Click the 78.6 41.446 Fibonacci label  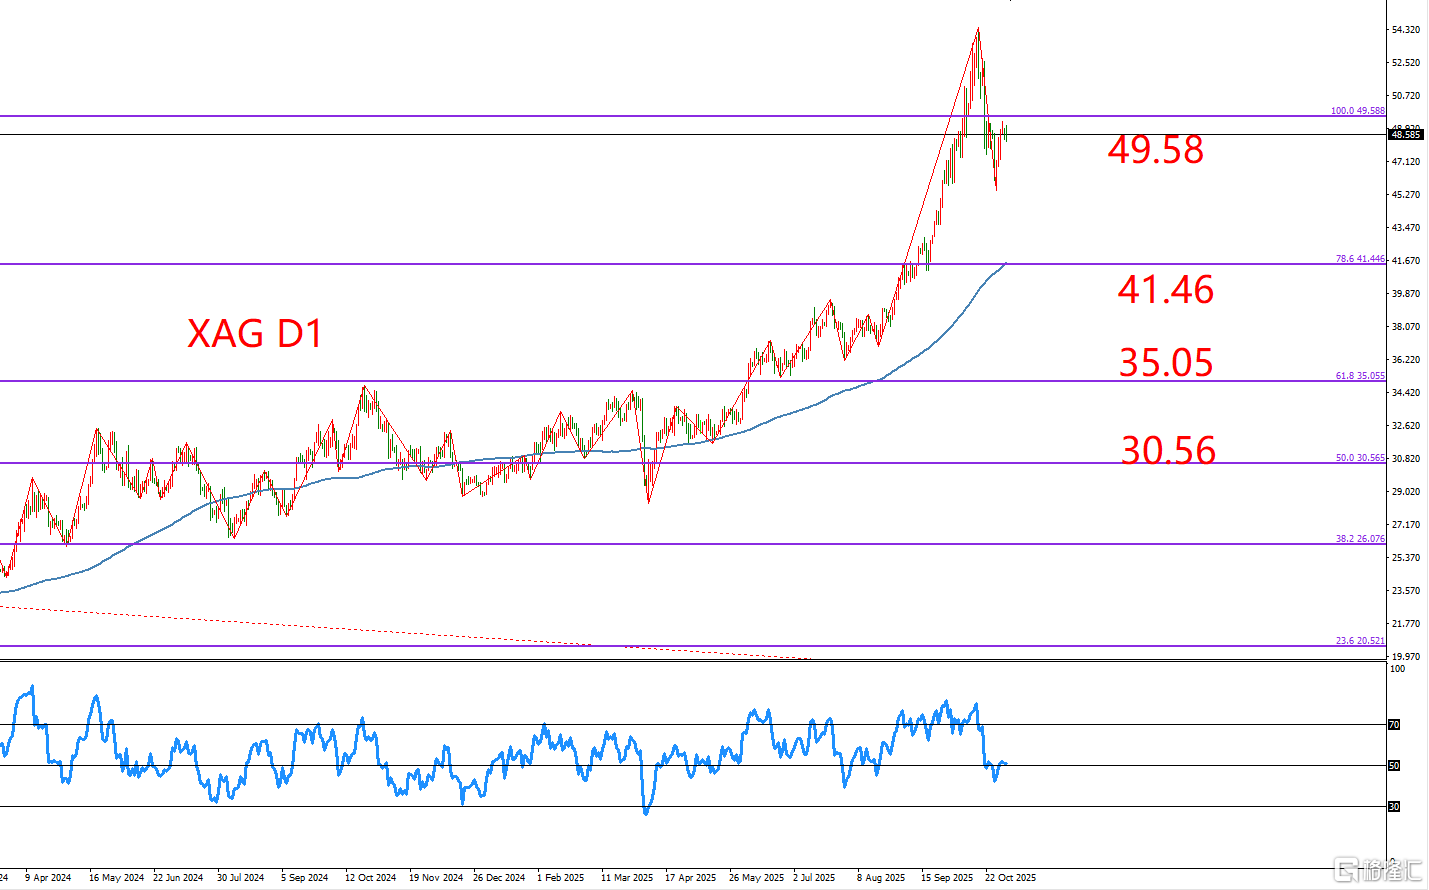coord(1360,259)
